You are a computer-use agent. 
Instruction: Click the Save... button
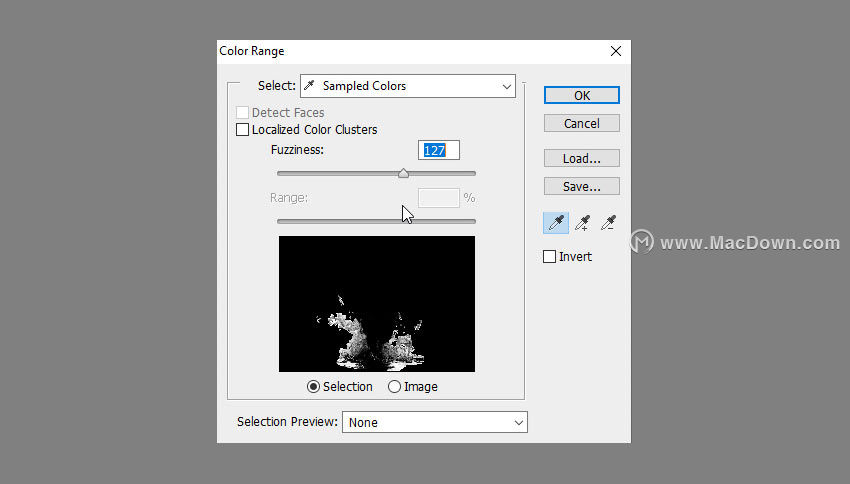(x=582, y=186)
